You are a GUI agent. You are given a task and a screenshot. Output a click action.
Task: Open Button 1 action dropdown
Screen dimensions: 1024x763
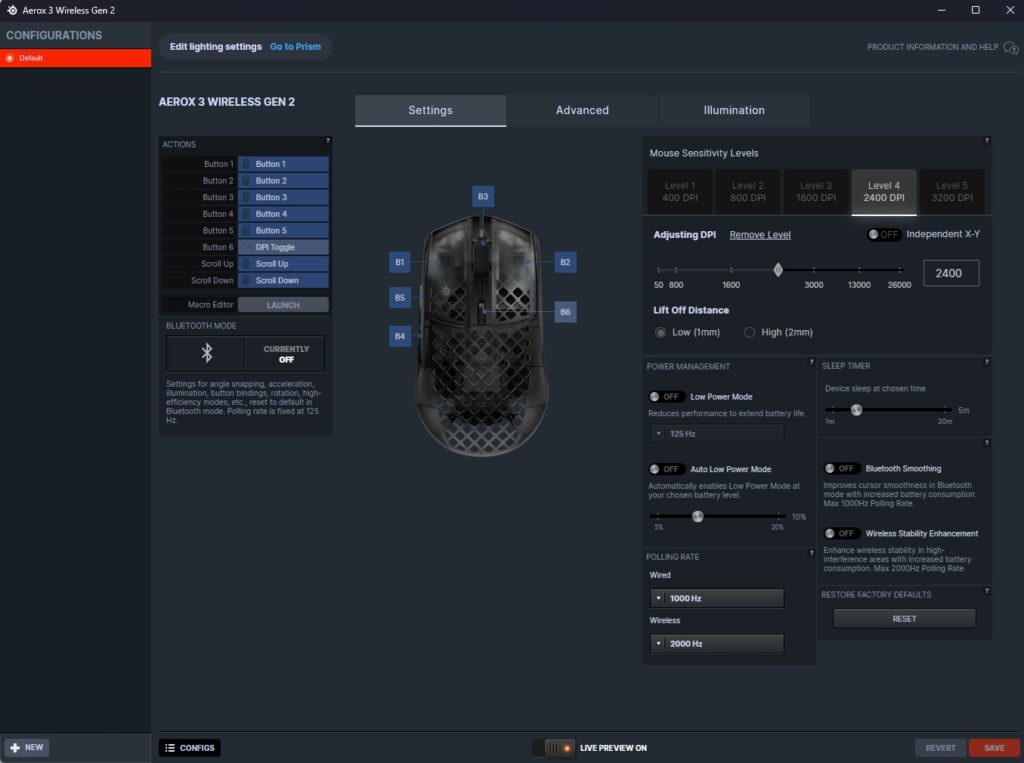tap(283, 164)
